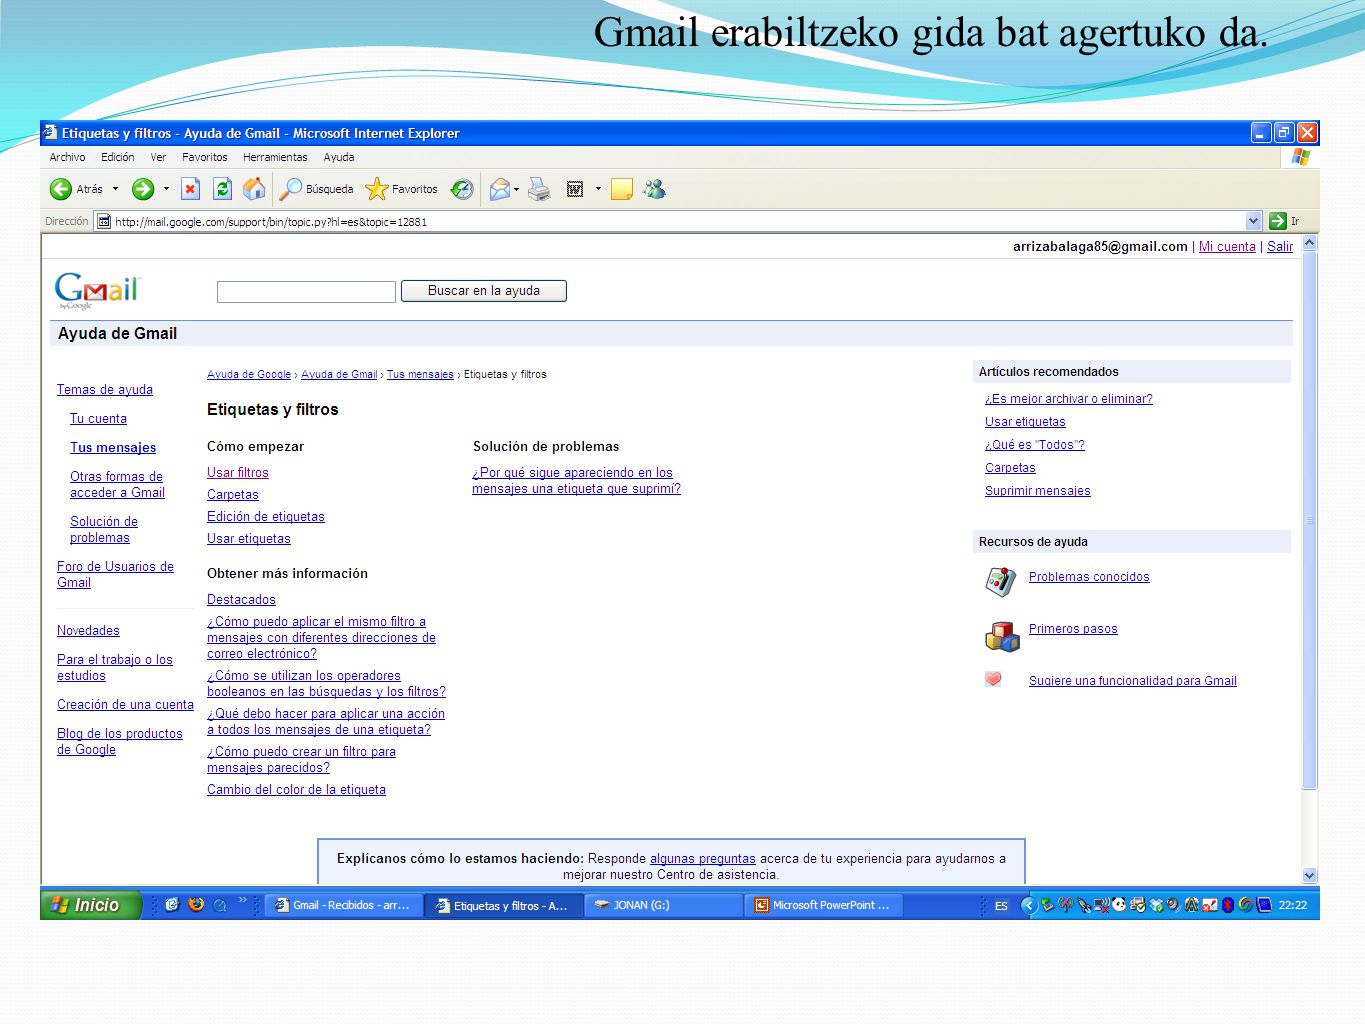Viewport: 1365px width, 1024px height.
Task: Launch Firefox from quick launch bar
Action: point(196,905)
